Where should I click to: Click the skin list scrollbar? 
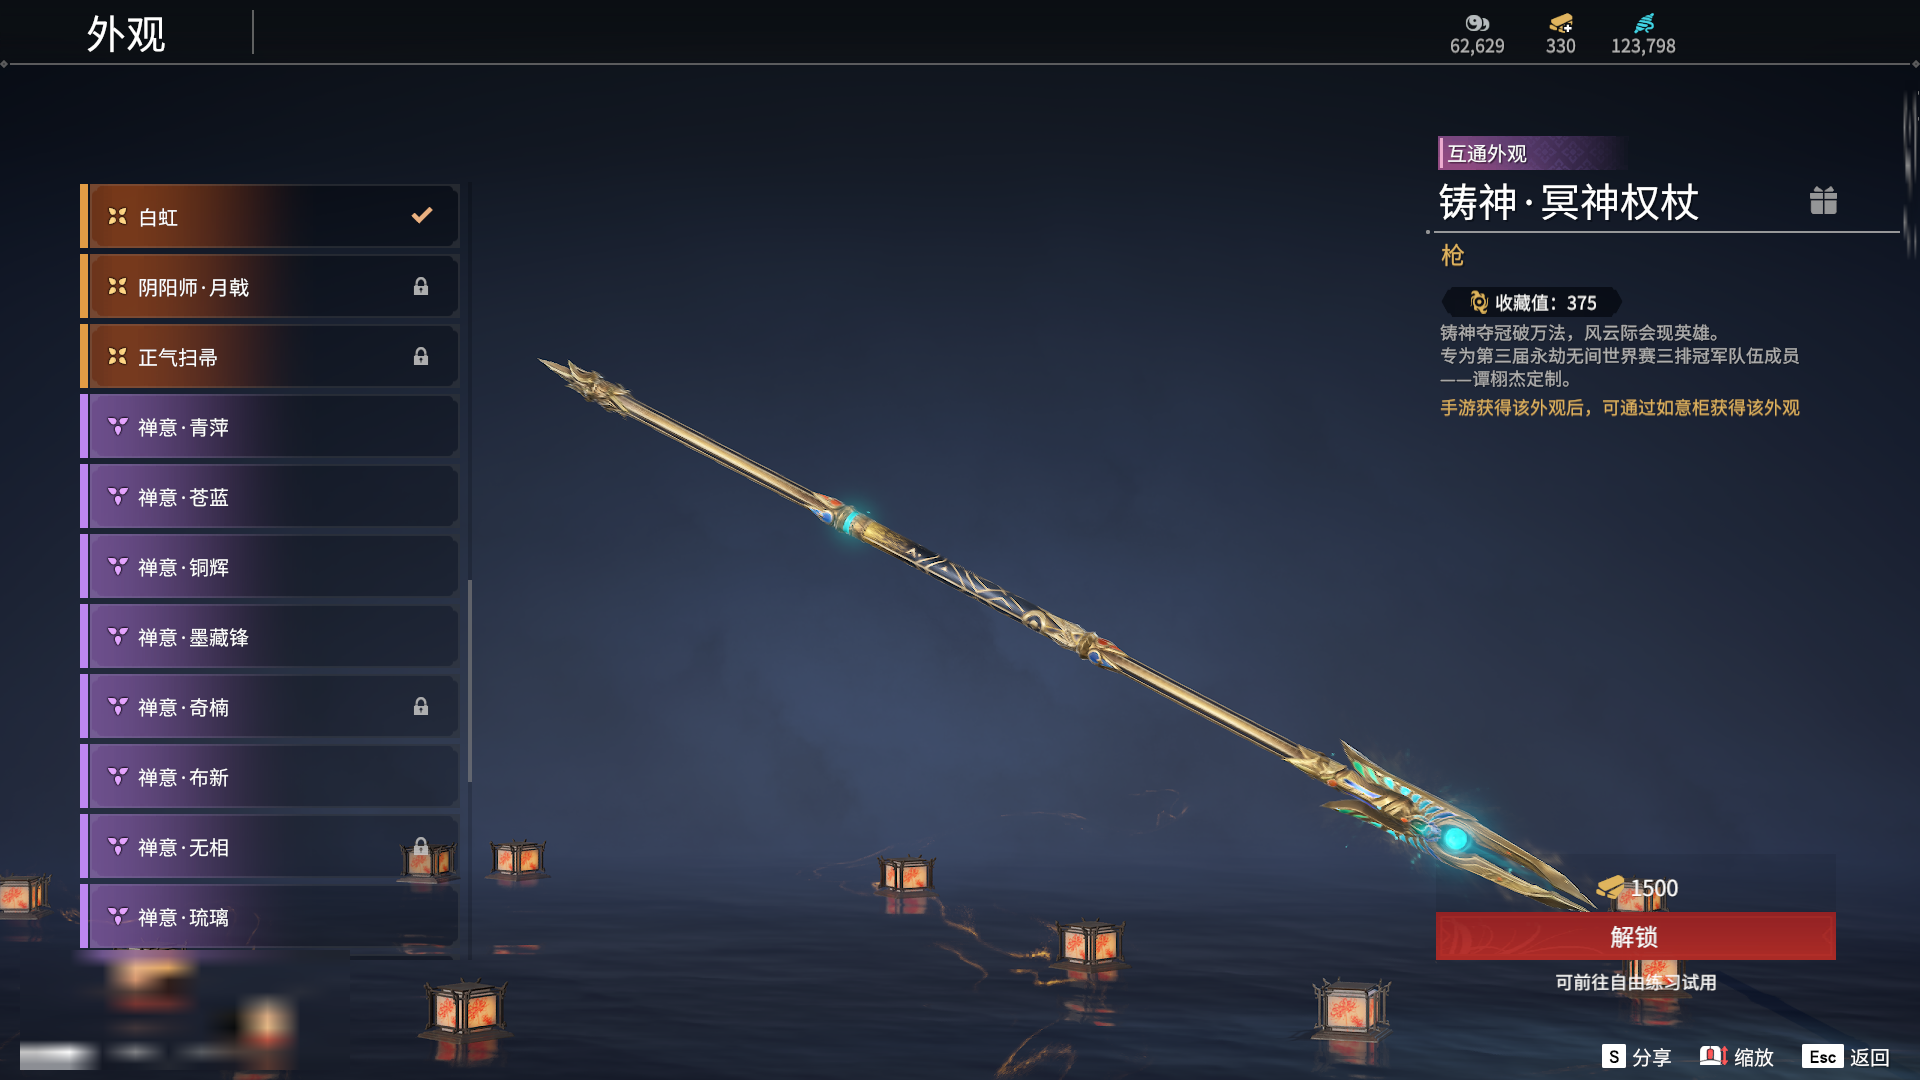470,680
